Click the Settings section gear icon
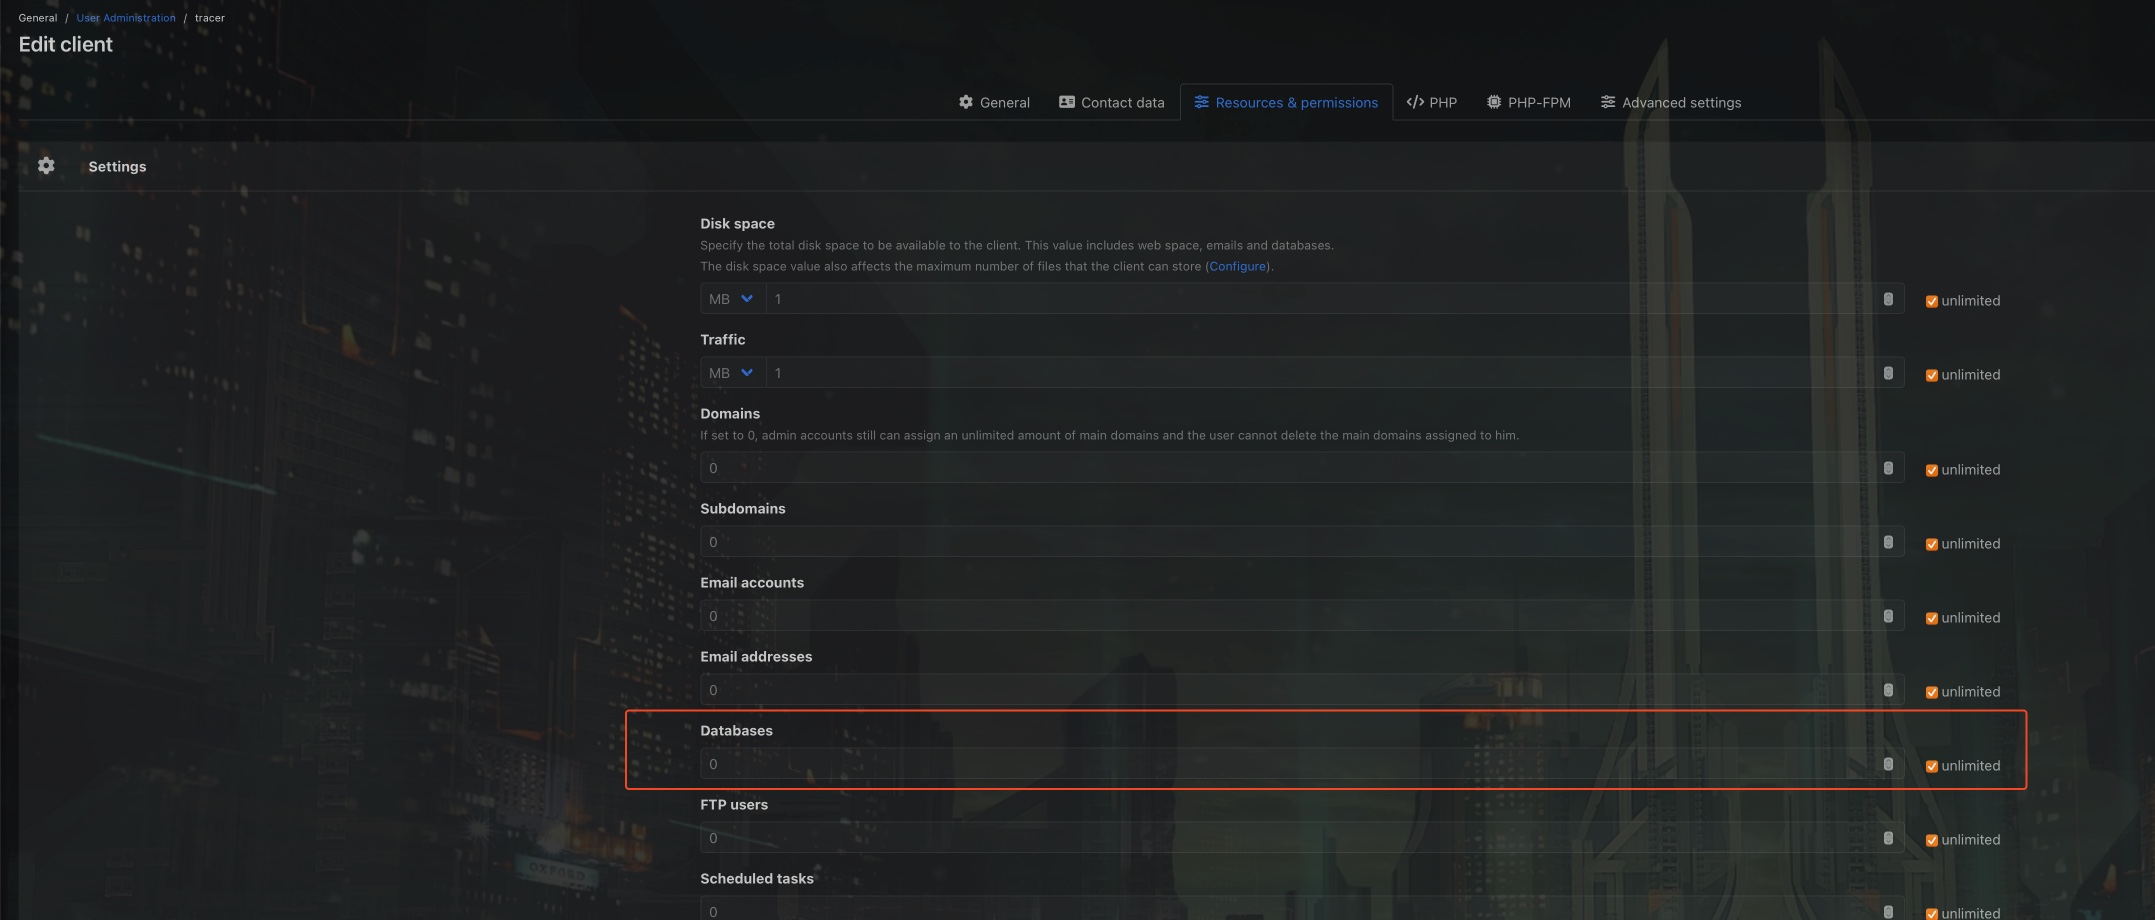The image size is (2155, 920). 46,166
